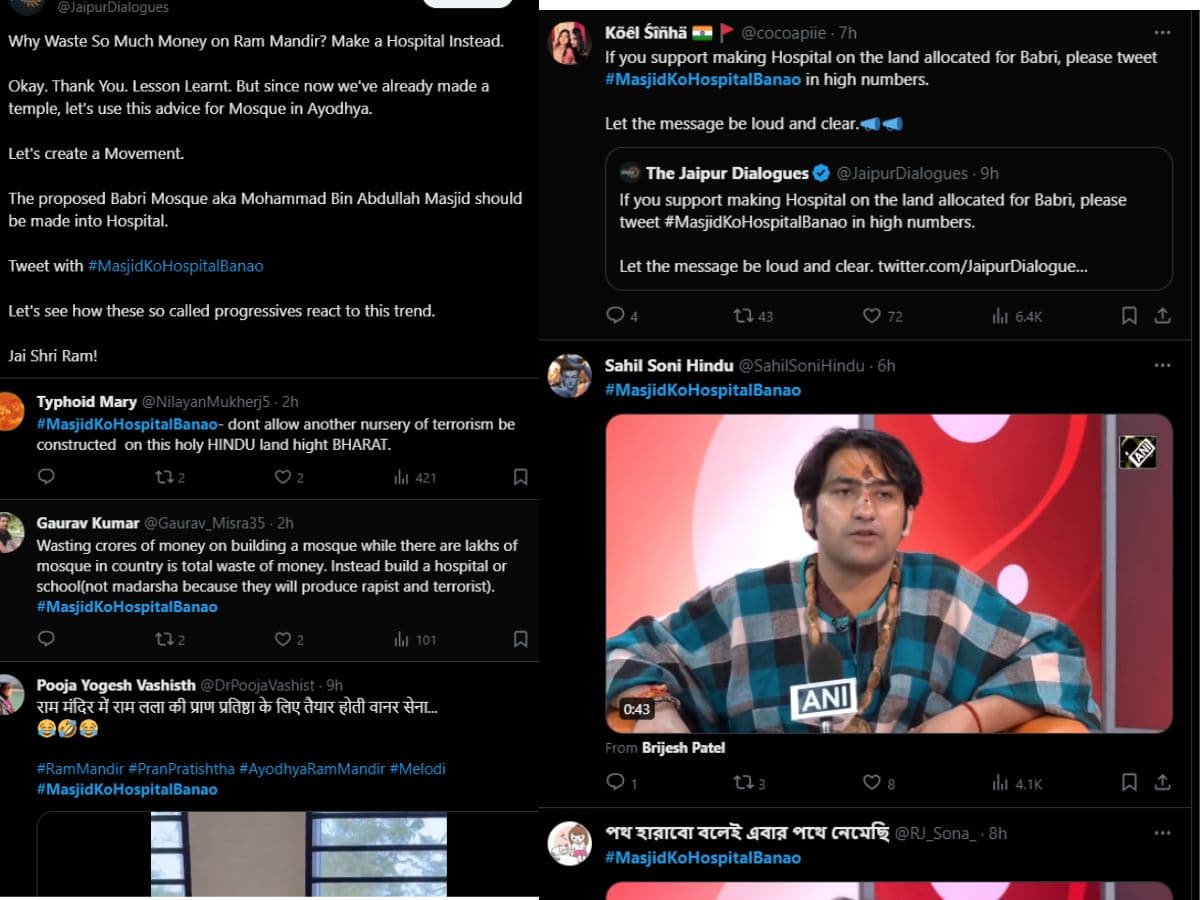Open more options on RJ_Sona_ tweet
The width and height of the screenshot is (1200, 900).
pyautogui.click(x=1162, y=833)
